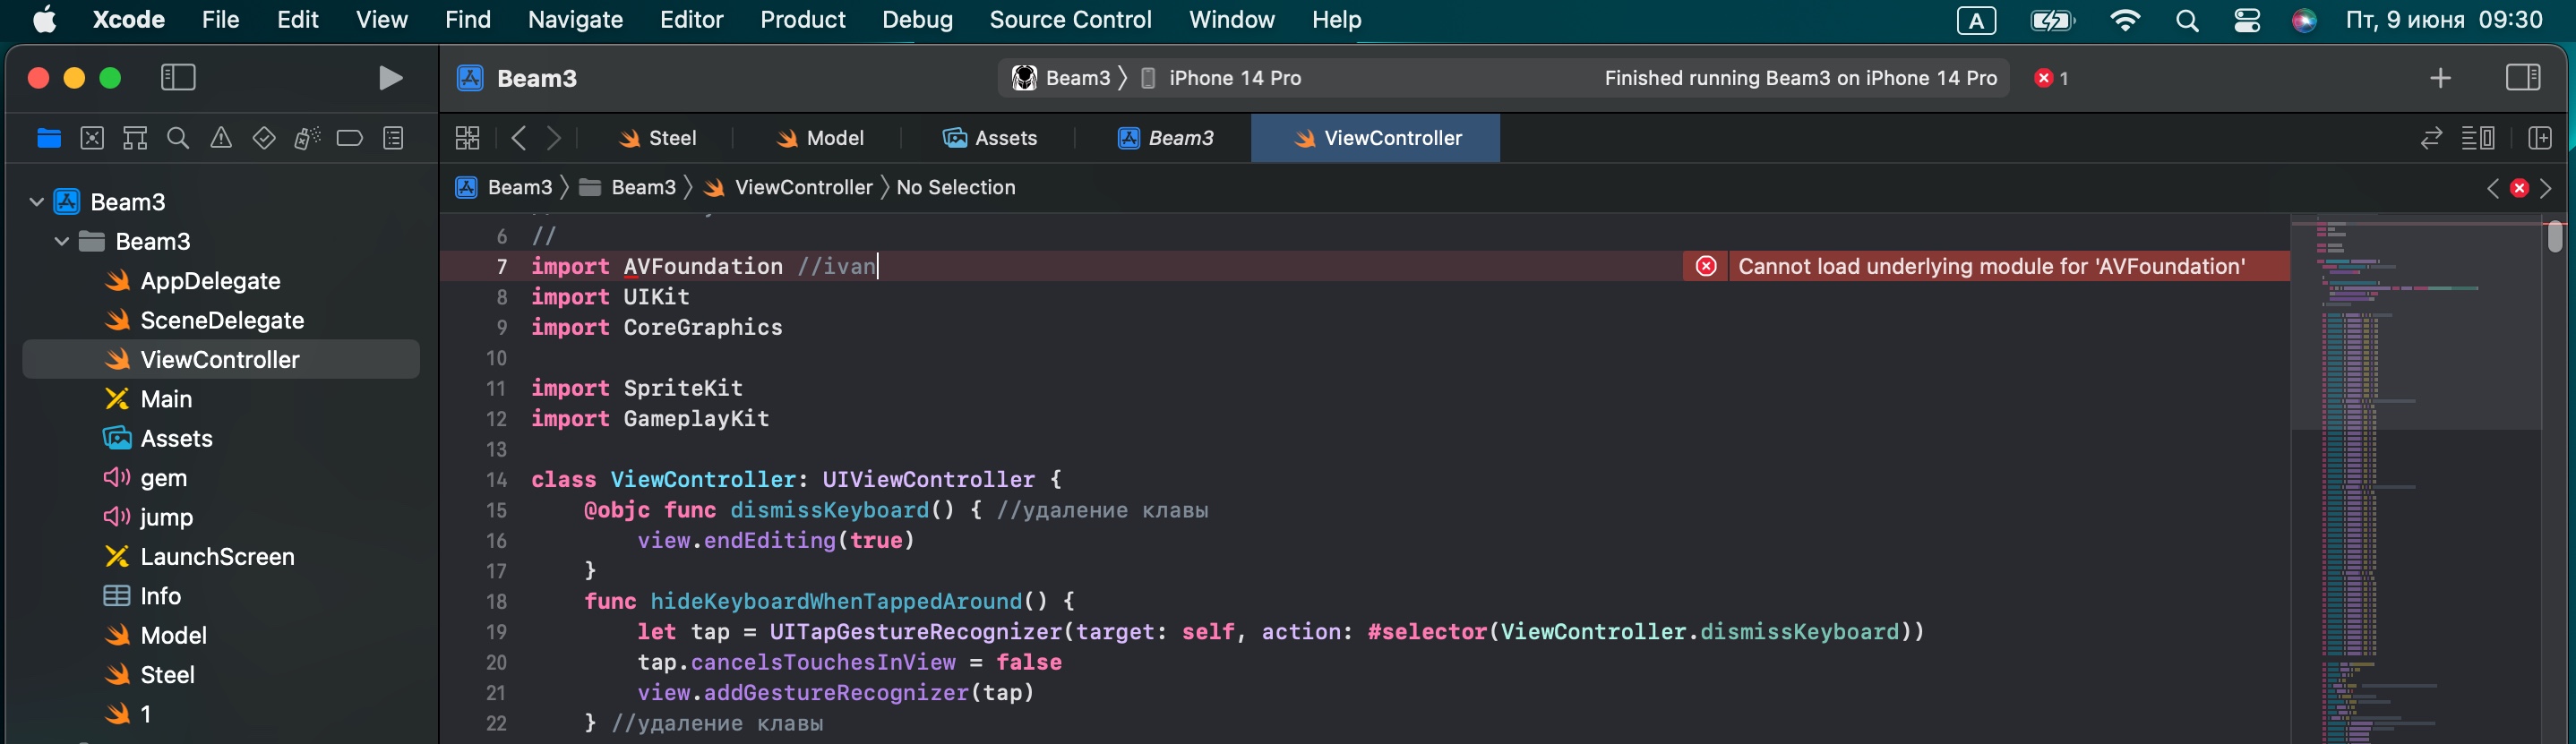Open the Find navigator magnifier icon
Image resolution: width=2576 pixels, height=744 pixels.
coord(178,138)
